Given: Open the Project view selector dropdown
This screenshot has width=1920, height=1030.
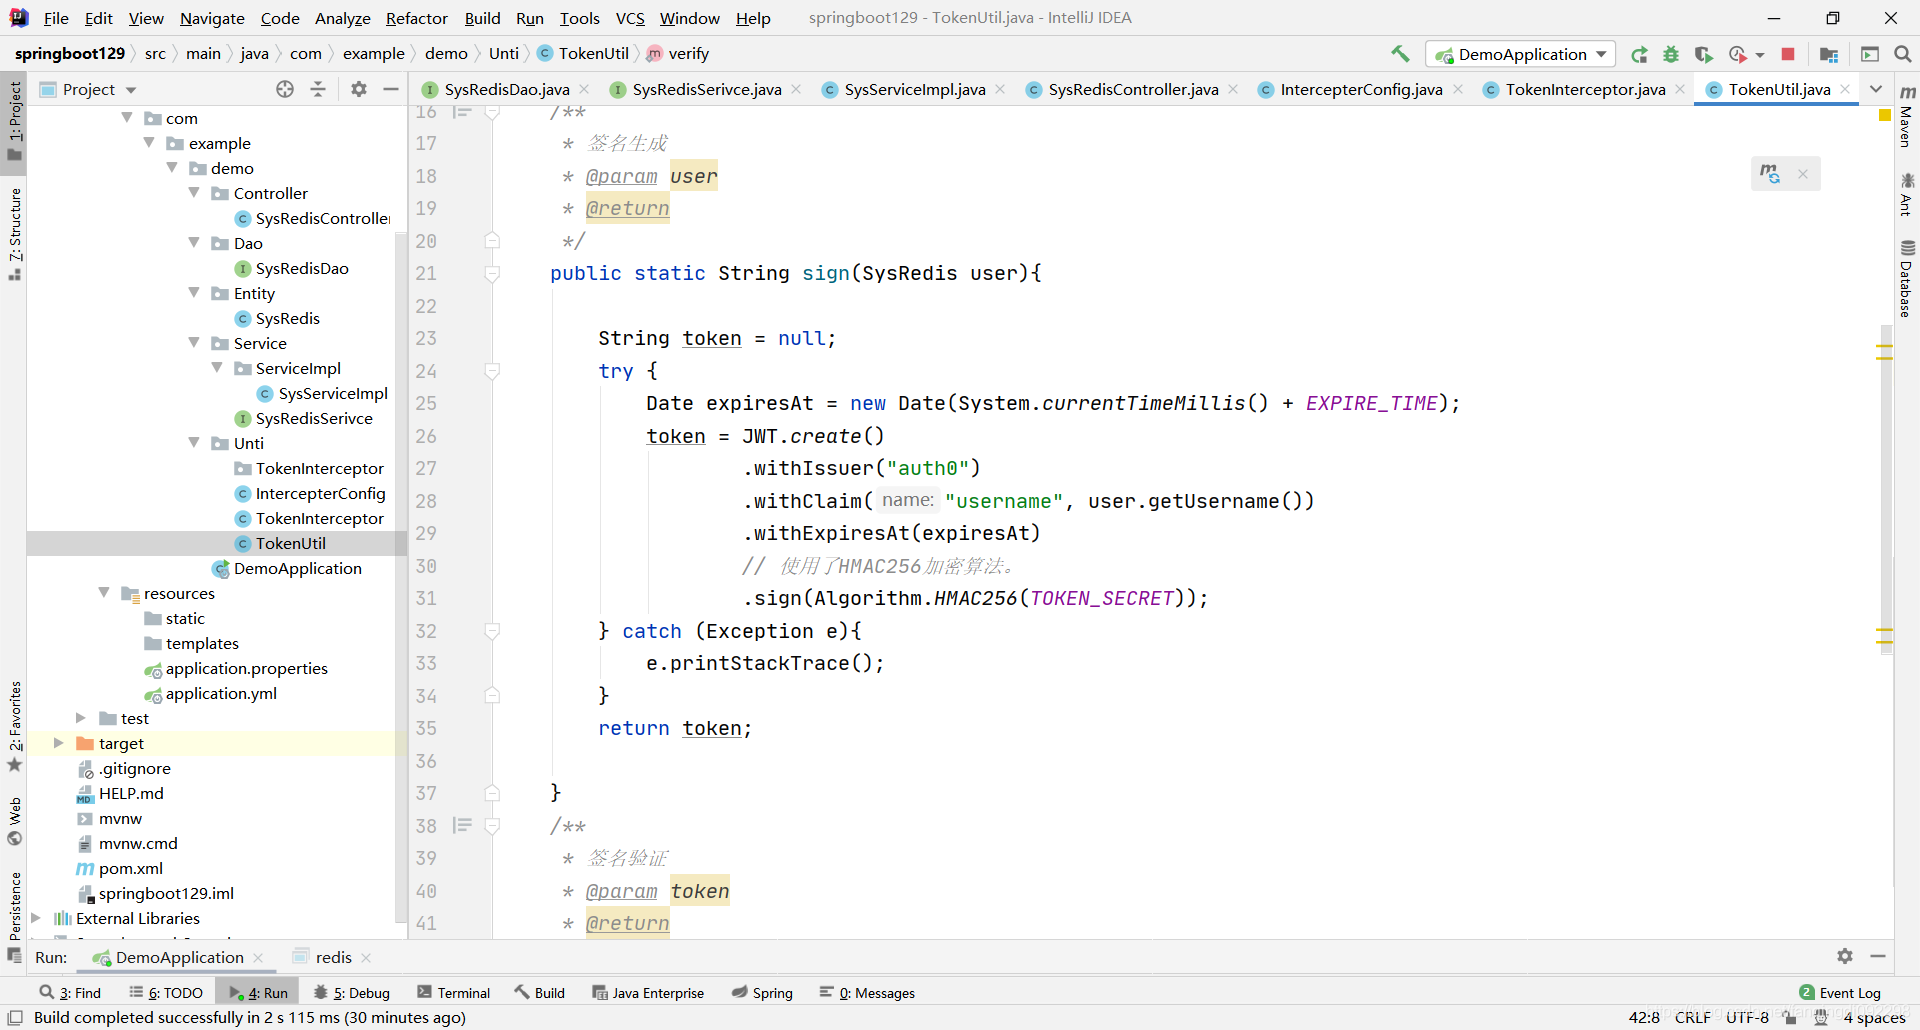Looking at the screenshot, I should point(88,89).
